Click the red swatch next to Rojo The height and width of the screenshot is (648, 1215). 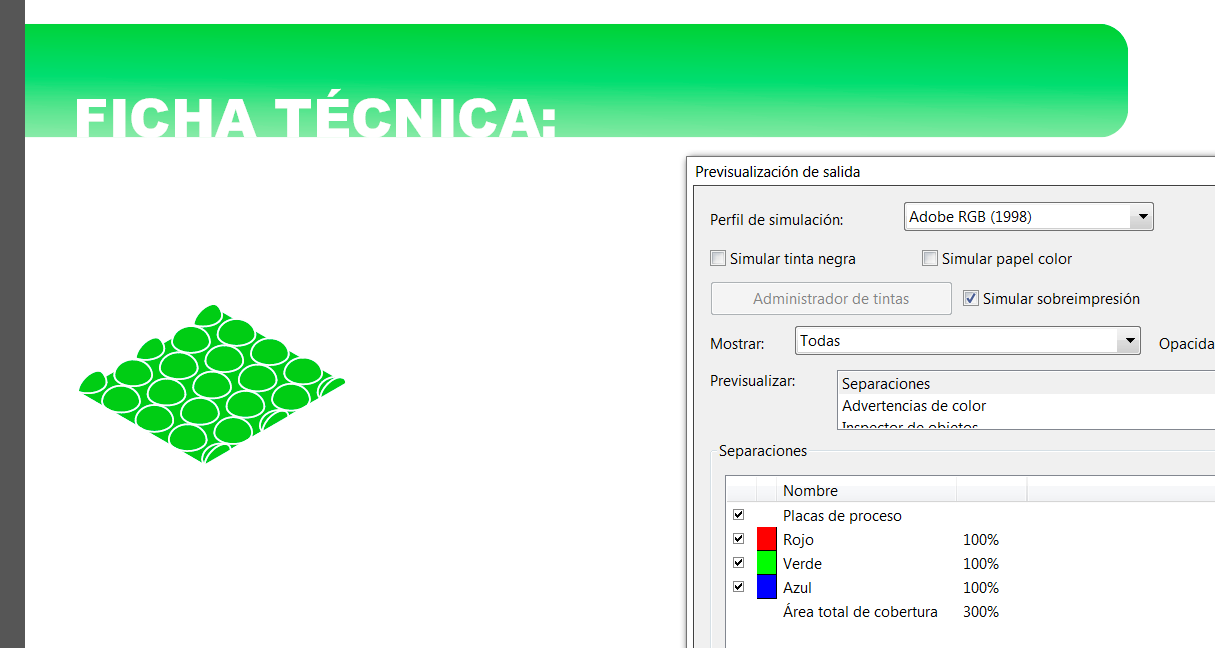767,539
